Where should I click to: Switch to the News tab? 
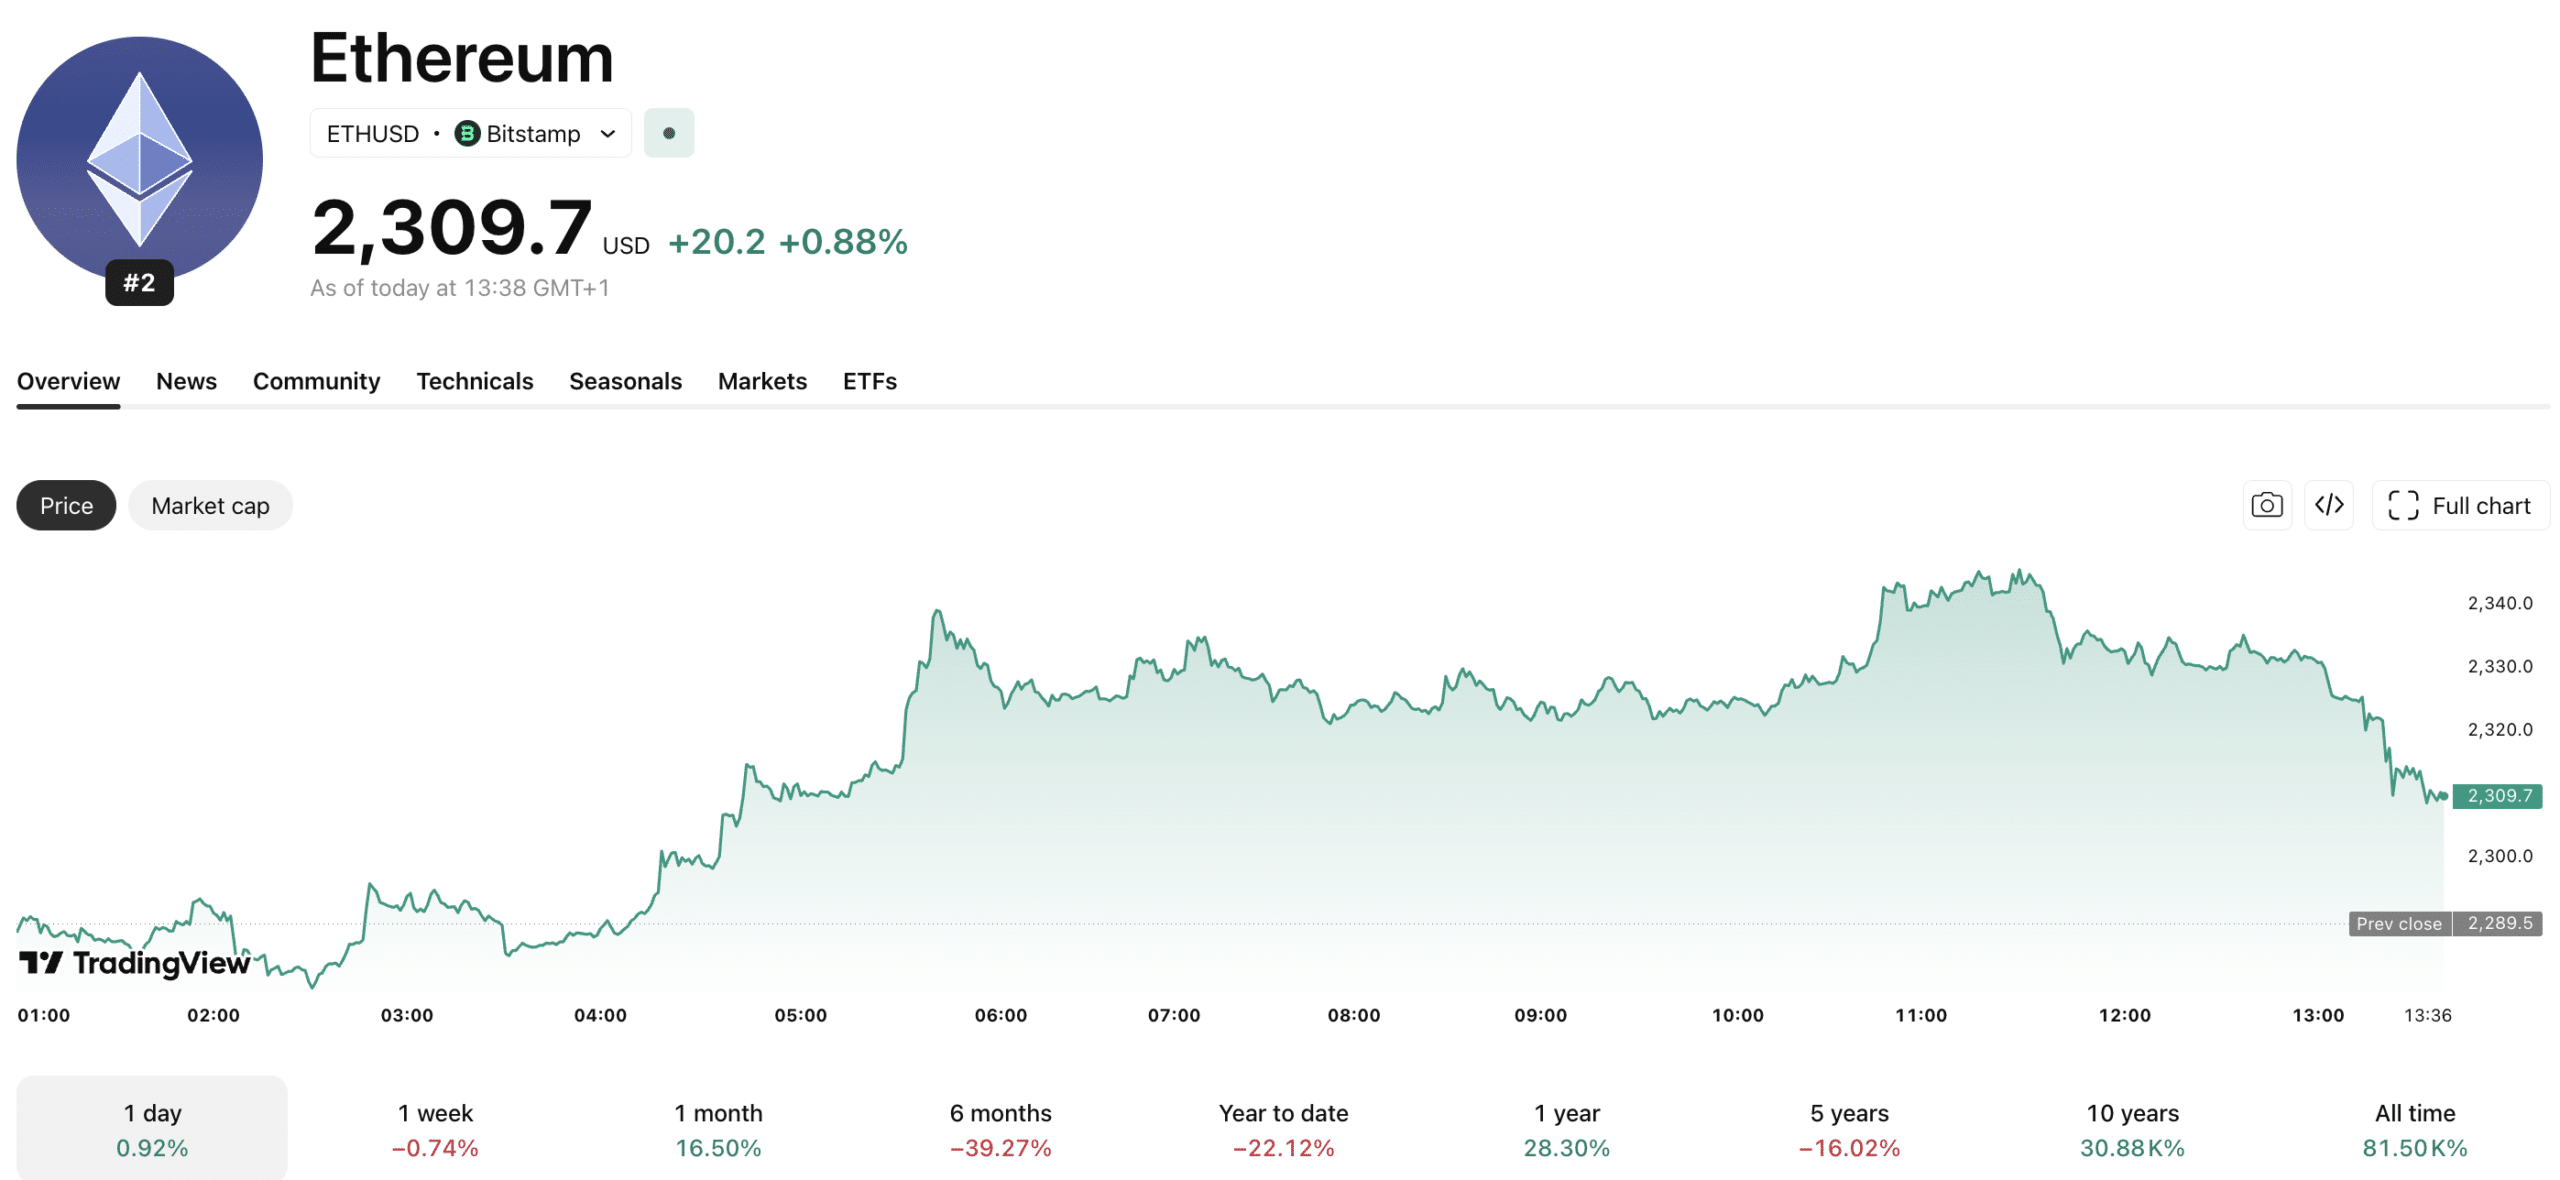(x=186, y=381)
